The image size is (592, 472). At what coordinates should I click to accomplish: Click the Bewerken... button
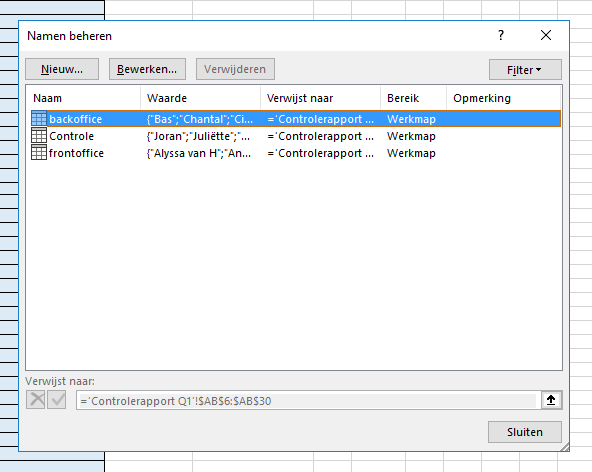pos(147,69)
